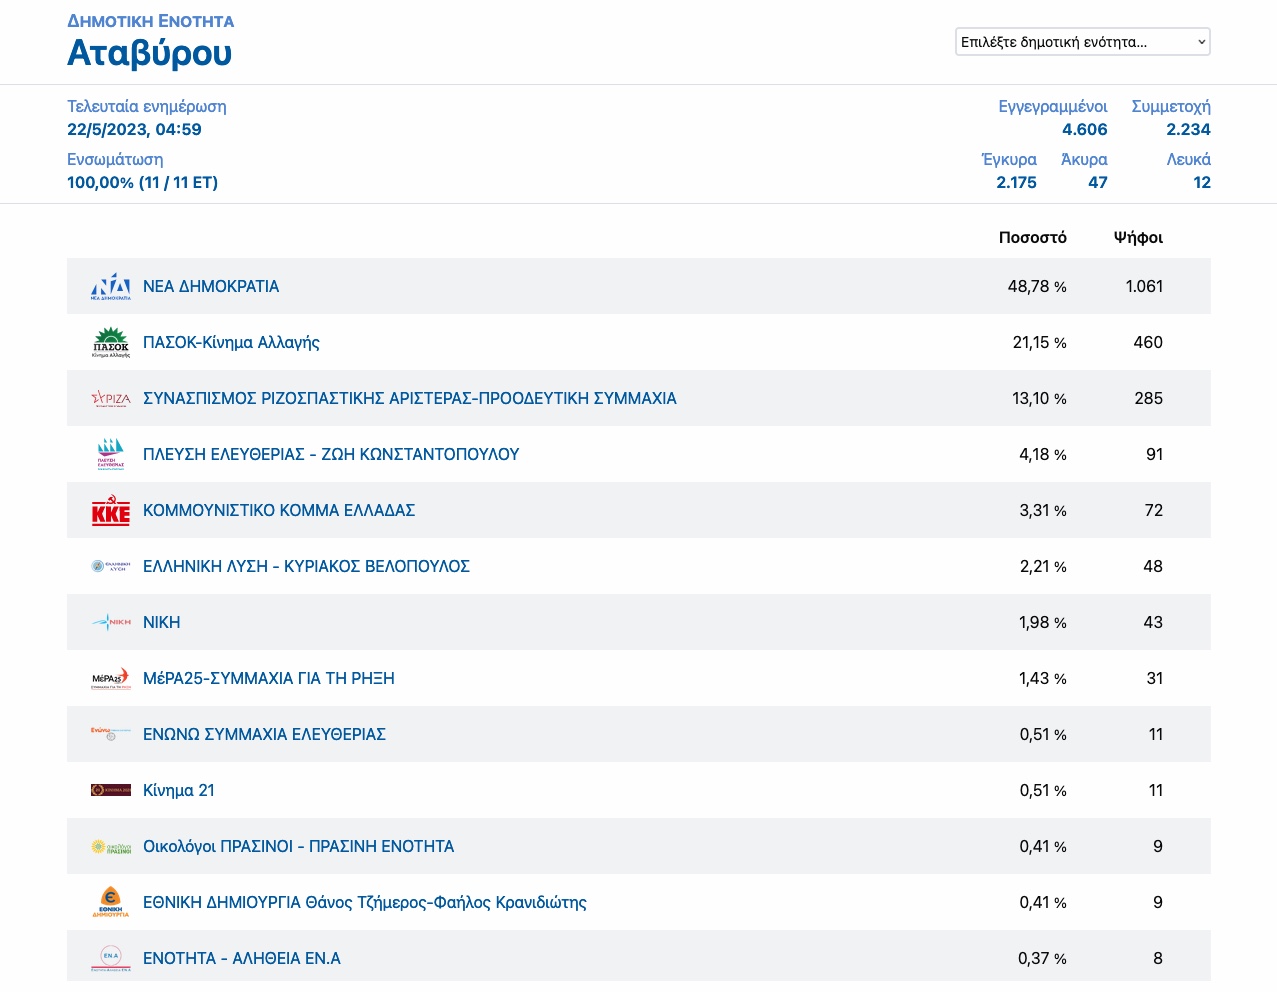The image size is (1277, 992).
Task: Click the 1,43 % percentage
Action: tap(1043, 678)
